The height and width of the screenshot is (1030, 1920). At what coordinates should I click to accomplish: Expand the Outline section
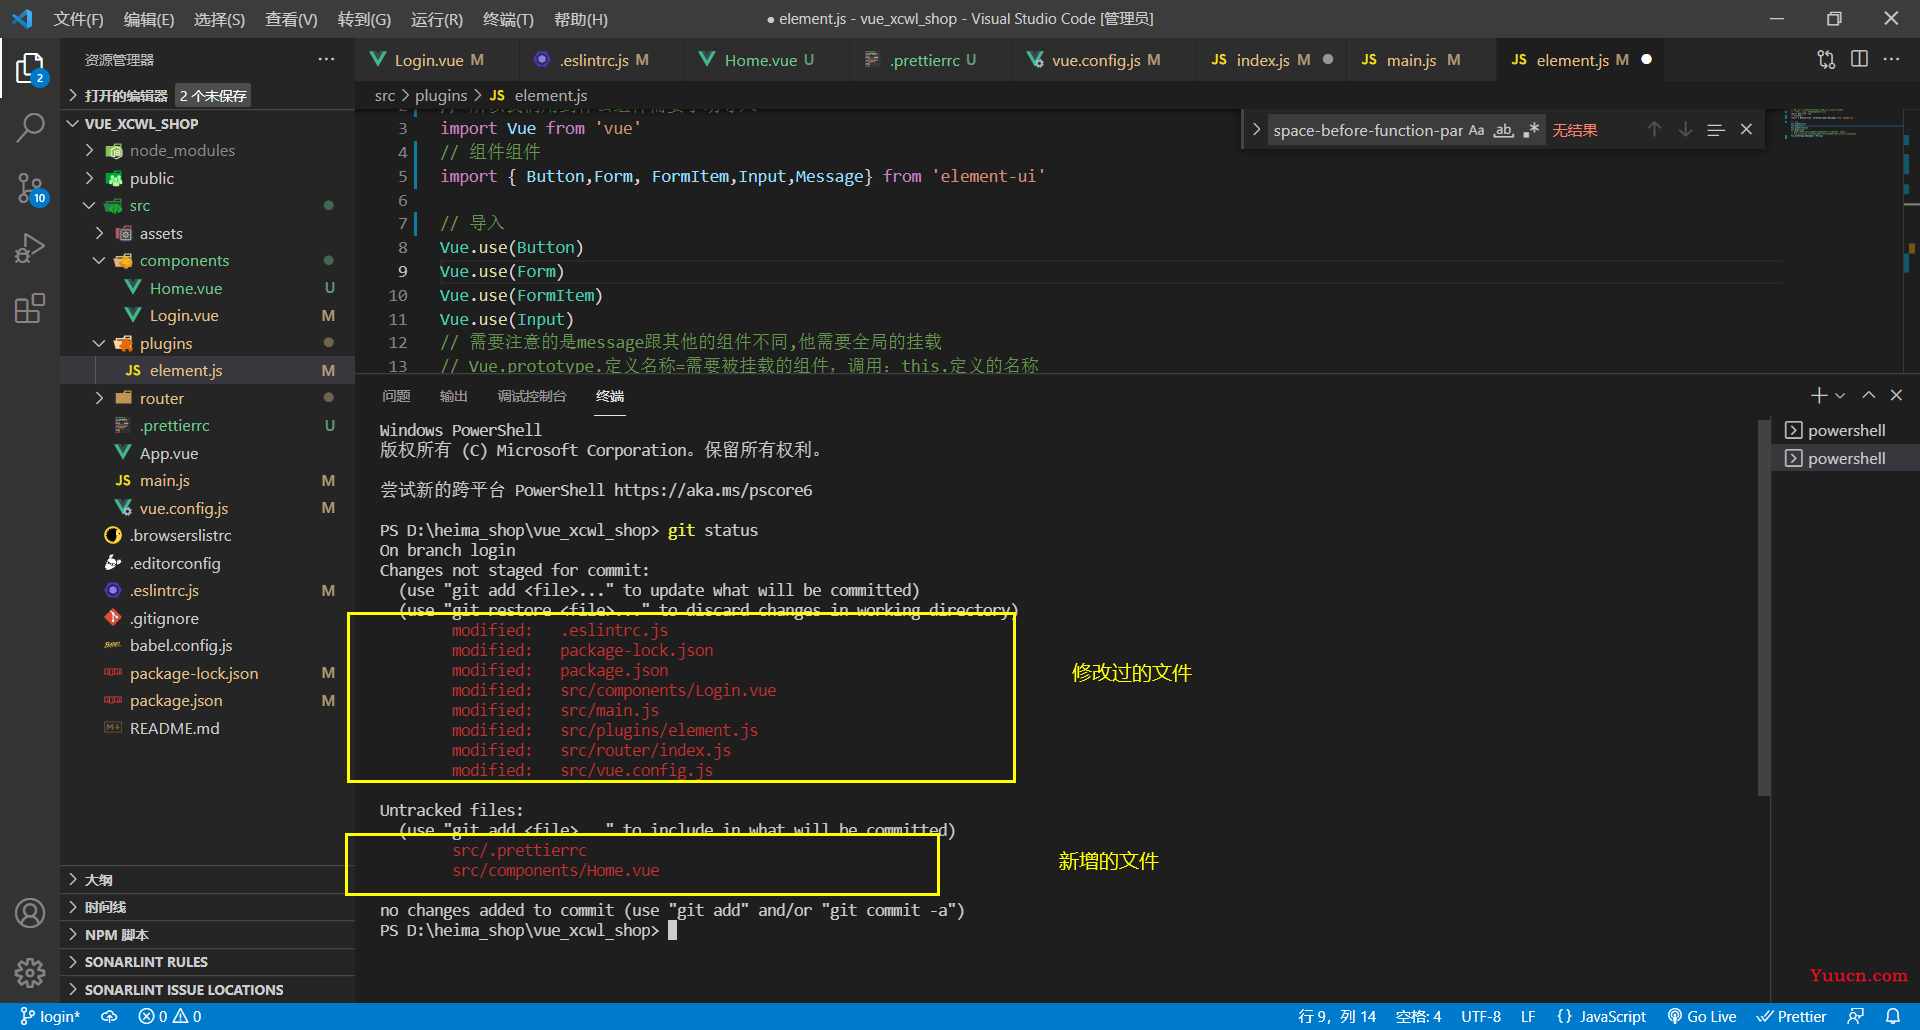point(207,880)
